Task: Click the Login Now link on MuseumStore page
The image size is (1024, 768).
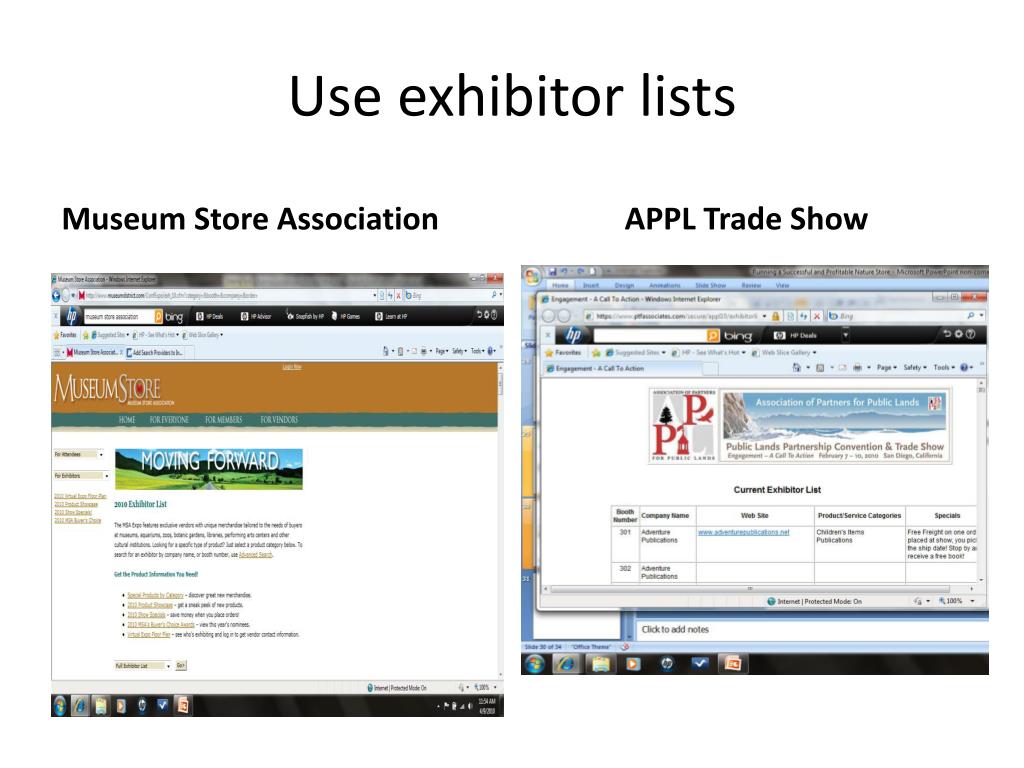Action: [x=292, y=367]
